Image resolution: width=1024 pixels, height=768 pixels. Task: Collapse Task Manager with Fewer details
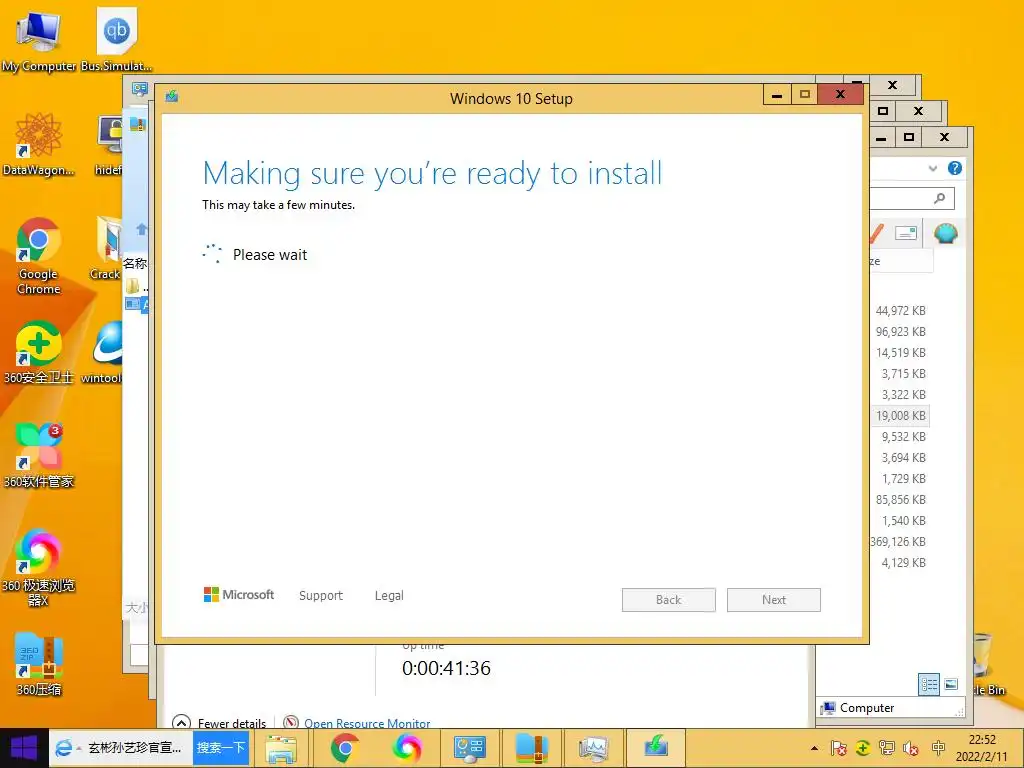tap(219, 723)
